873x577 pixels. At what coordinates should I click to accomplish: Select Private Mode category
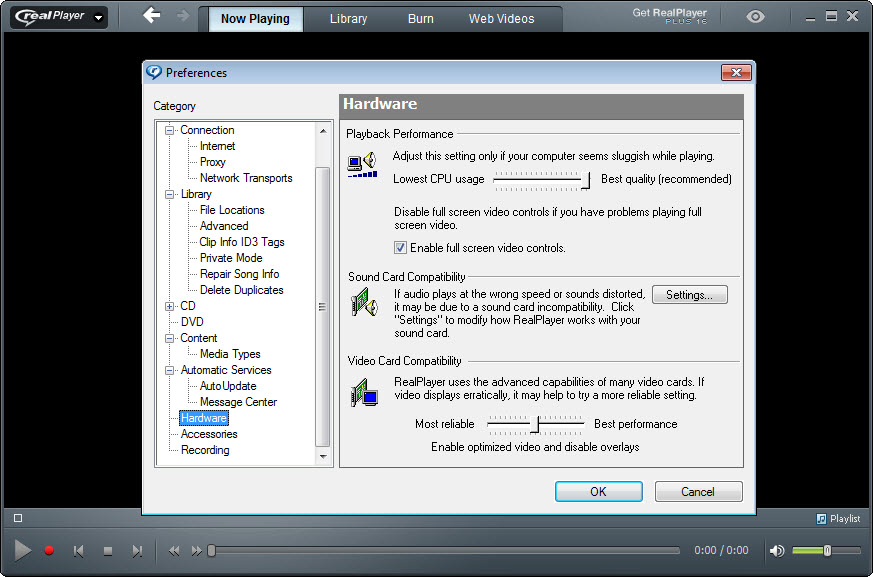pos(231,258)
